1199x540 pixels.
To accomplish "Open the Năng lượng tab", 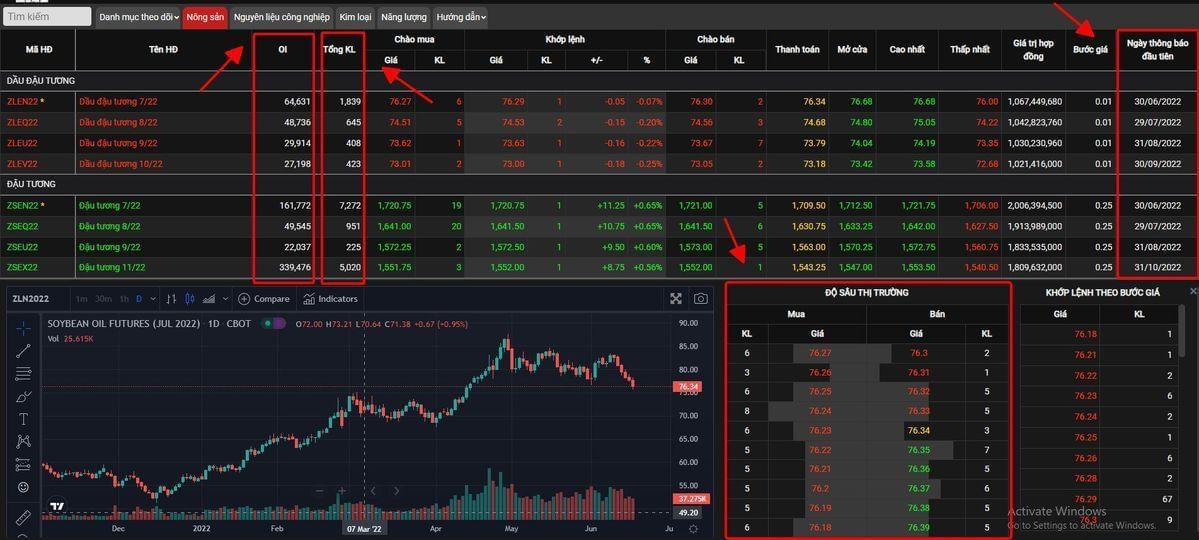I will click(403, 17).
